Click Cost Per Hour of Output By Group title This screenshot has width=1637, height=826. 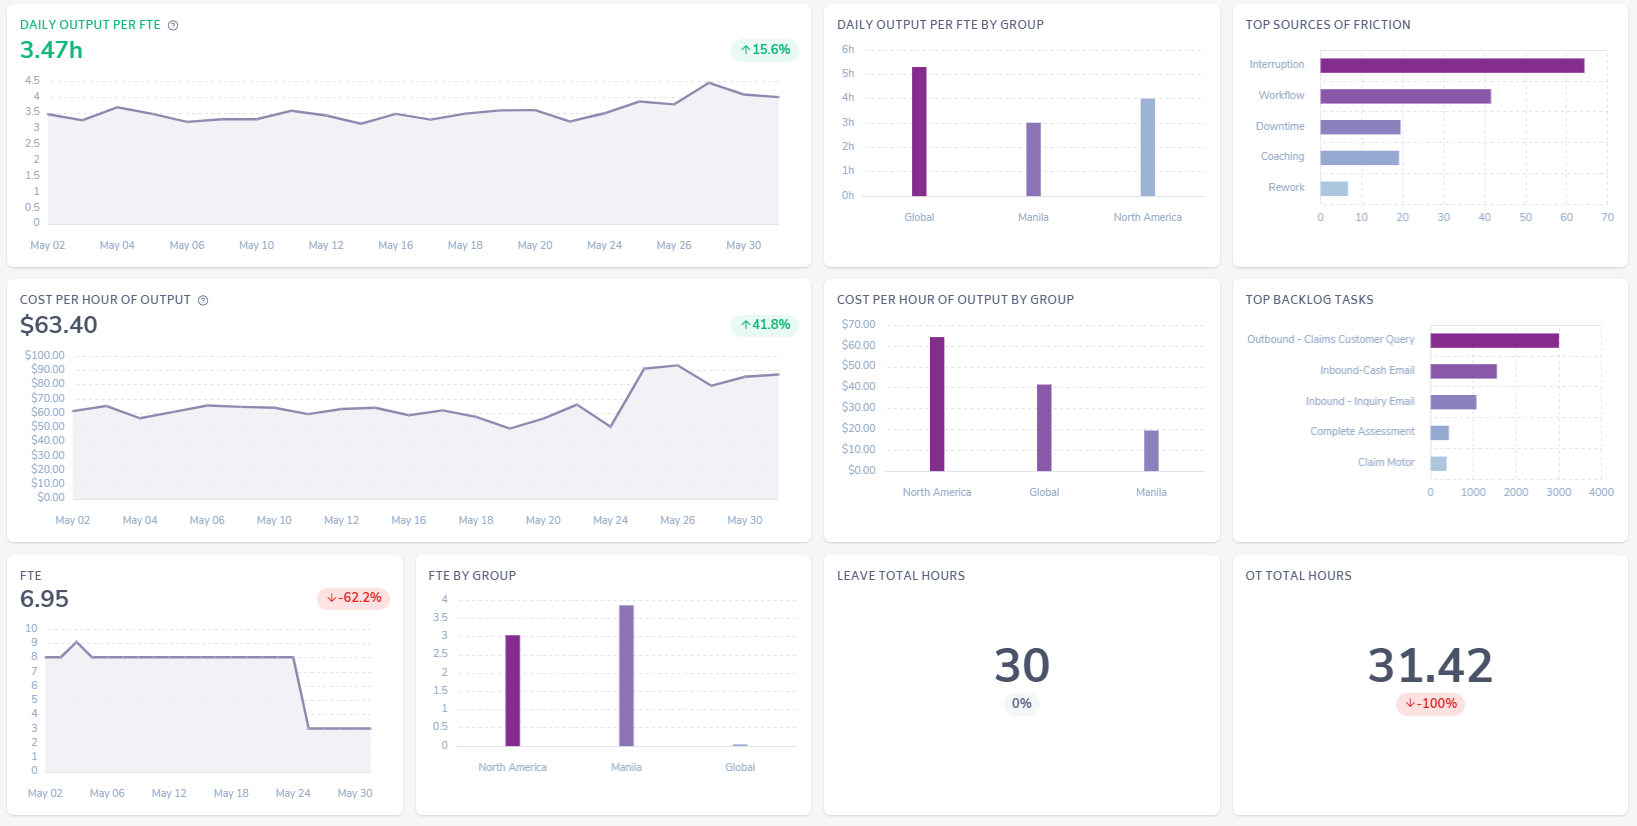pyautogui.click(x=955, y=300)
